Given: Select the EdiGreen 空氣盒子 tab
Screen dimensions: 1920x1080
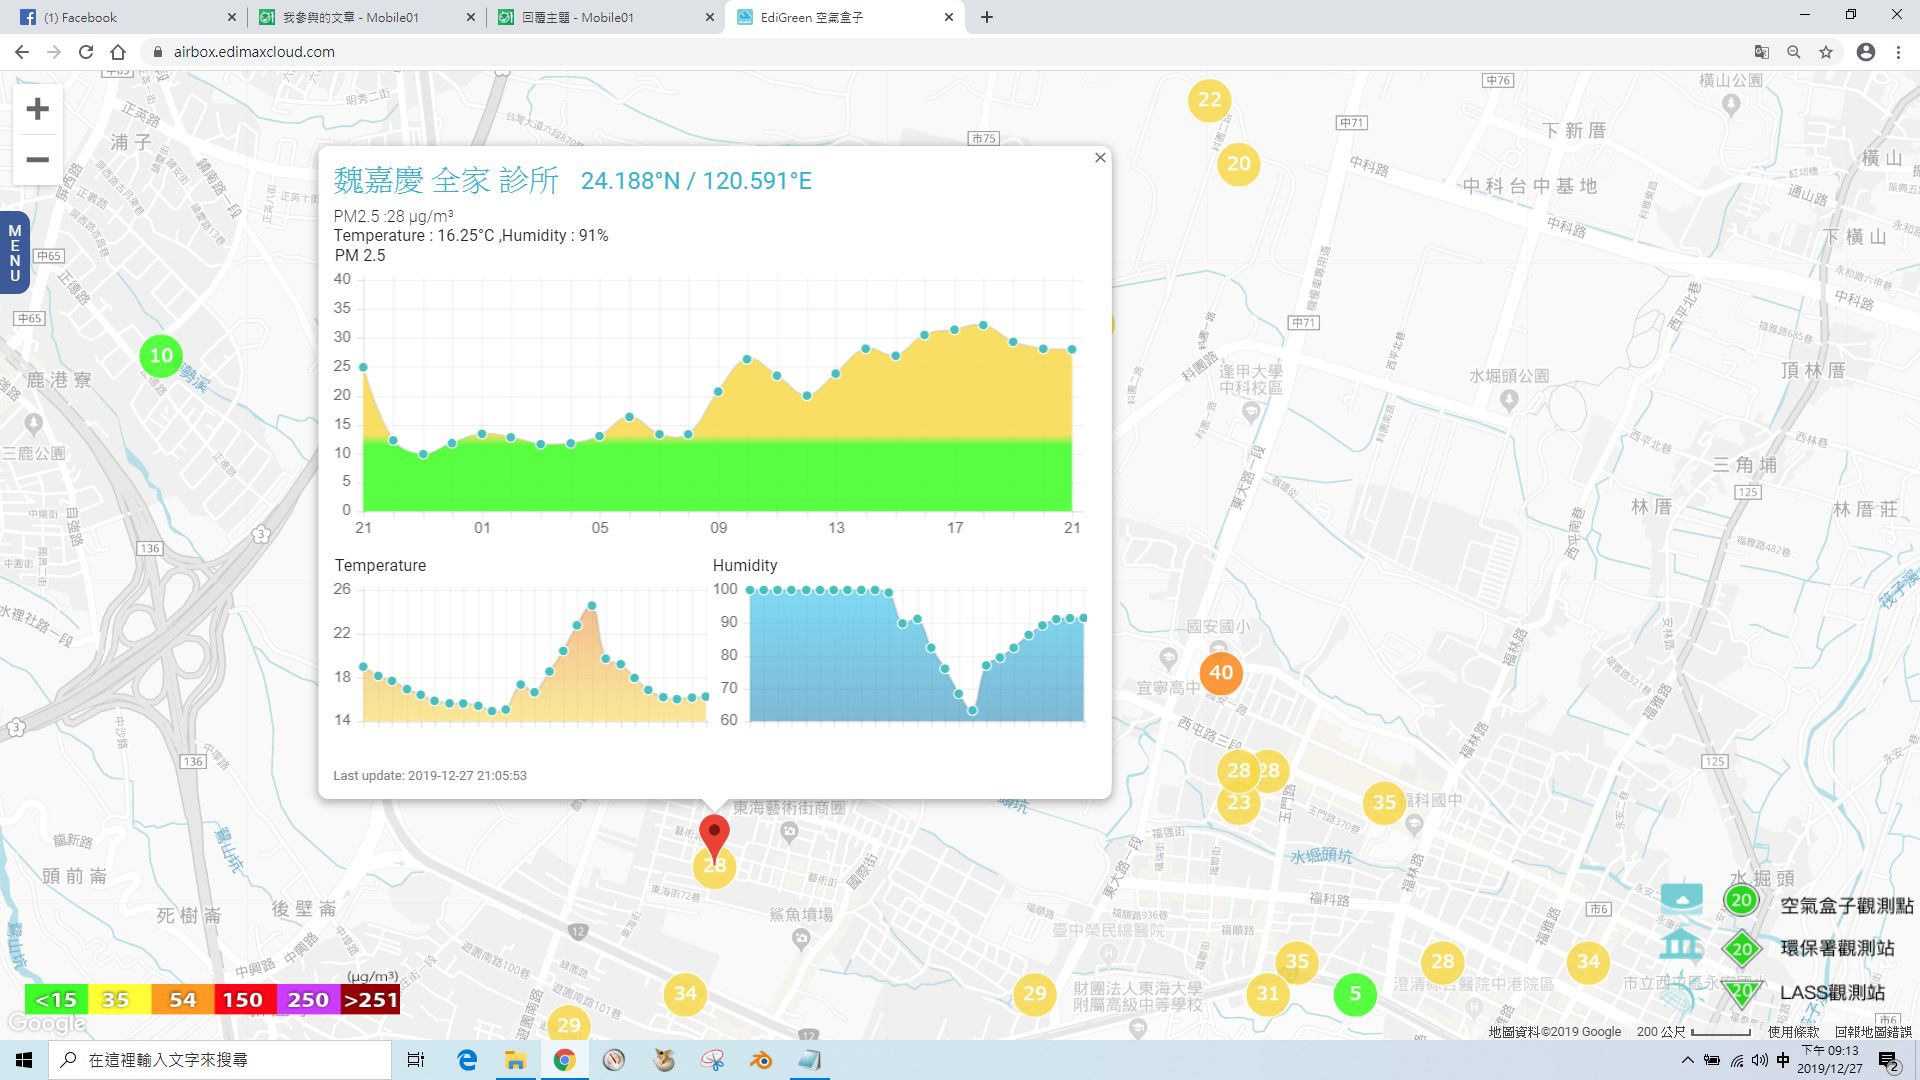Looking at the screenshot, I should [845, 17].
